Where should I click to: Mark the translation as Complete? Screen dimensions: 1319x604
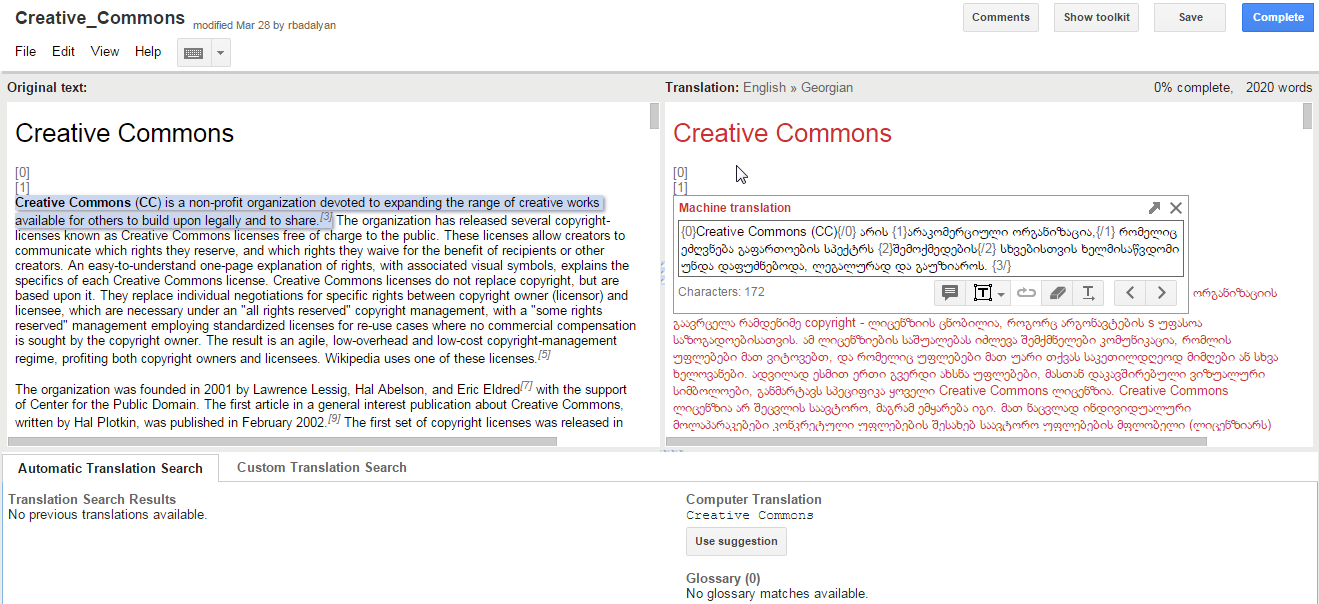tap(1278, 17)
